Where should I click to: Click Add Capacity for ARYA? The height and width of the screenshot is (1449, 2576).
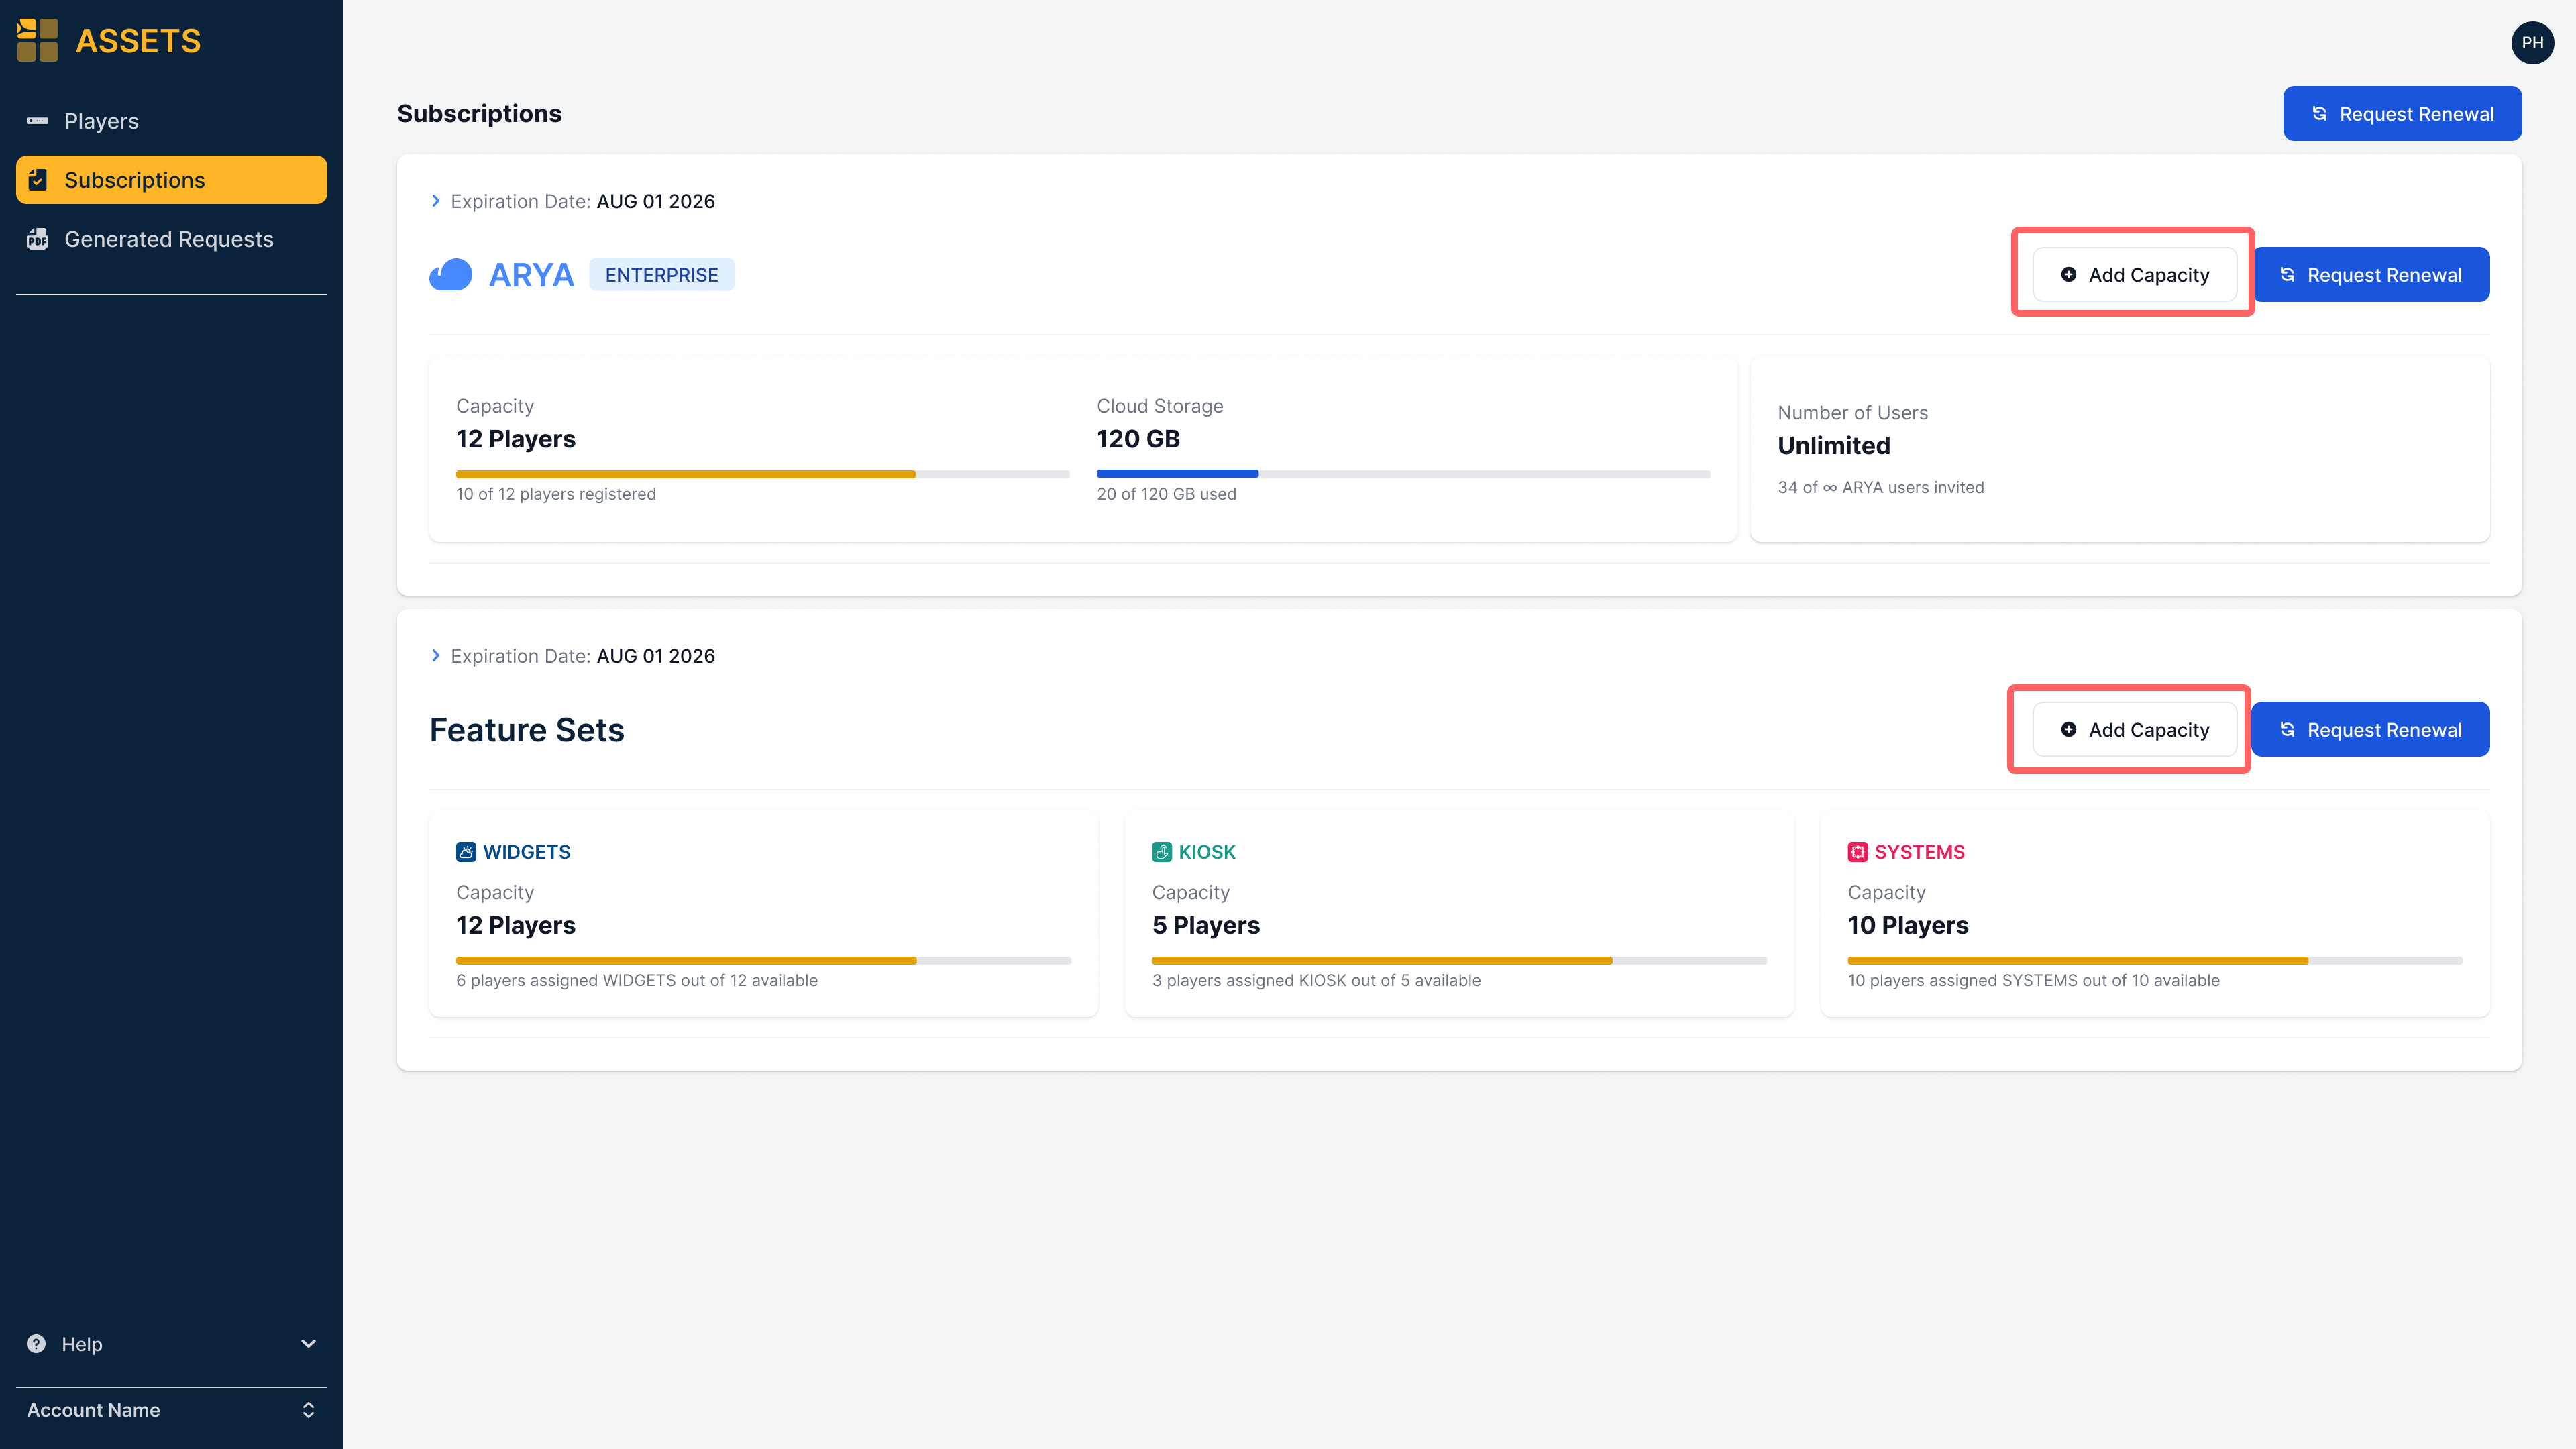click(x=2134, y=274)
